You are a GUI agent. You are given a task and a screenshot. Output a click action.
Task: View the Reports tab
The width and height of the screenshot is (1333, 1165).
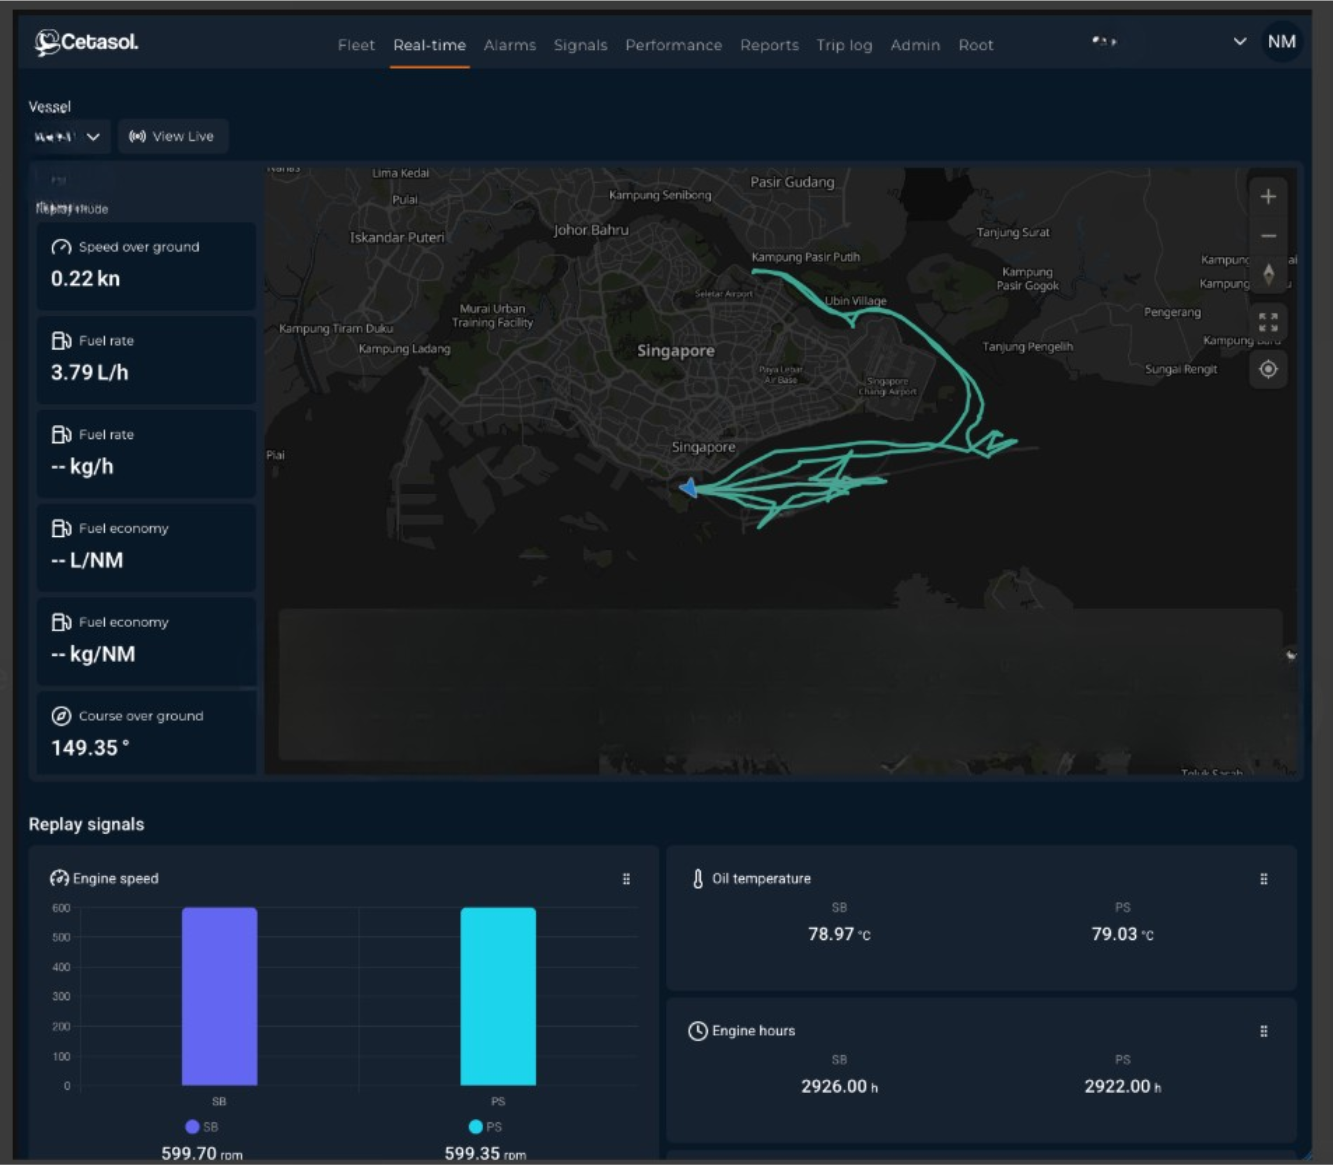click(769, 45)
